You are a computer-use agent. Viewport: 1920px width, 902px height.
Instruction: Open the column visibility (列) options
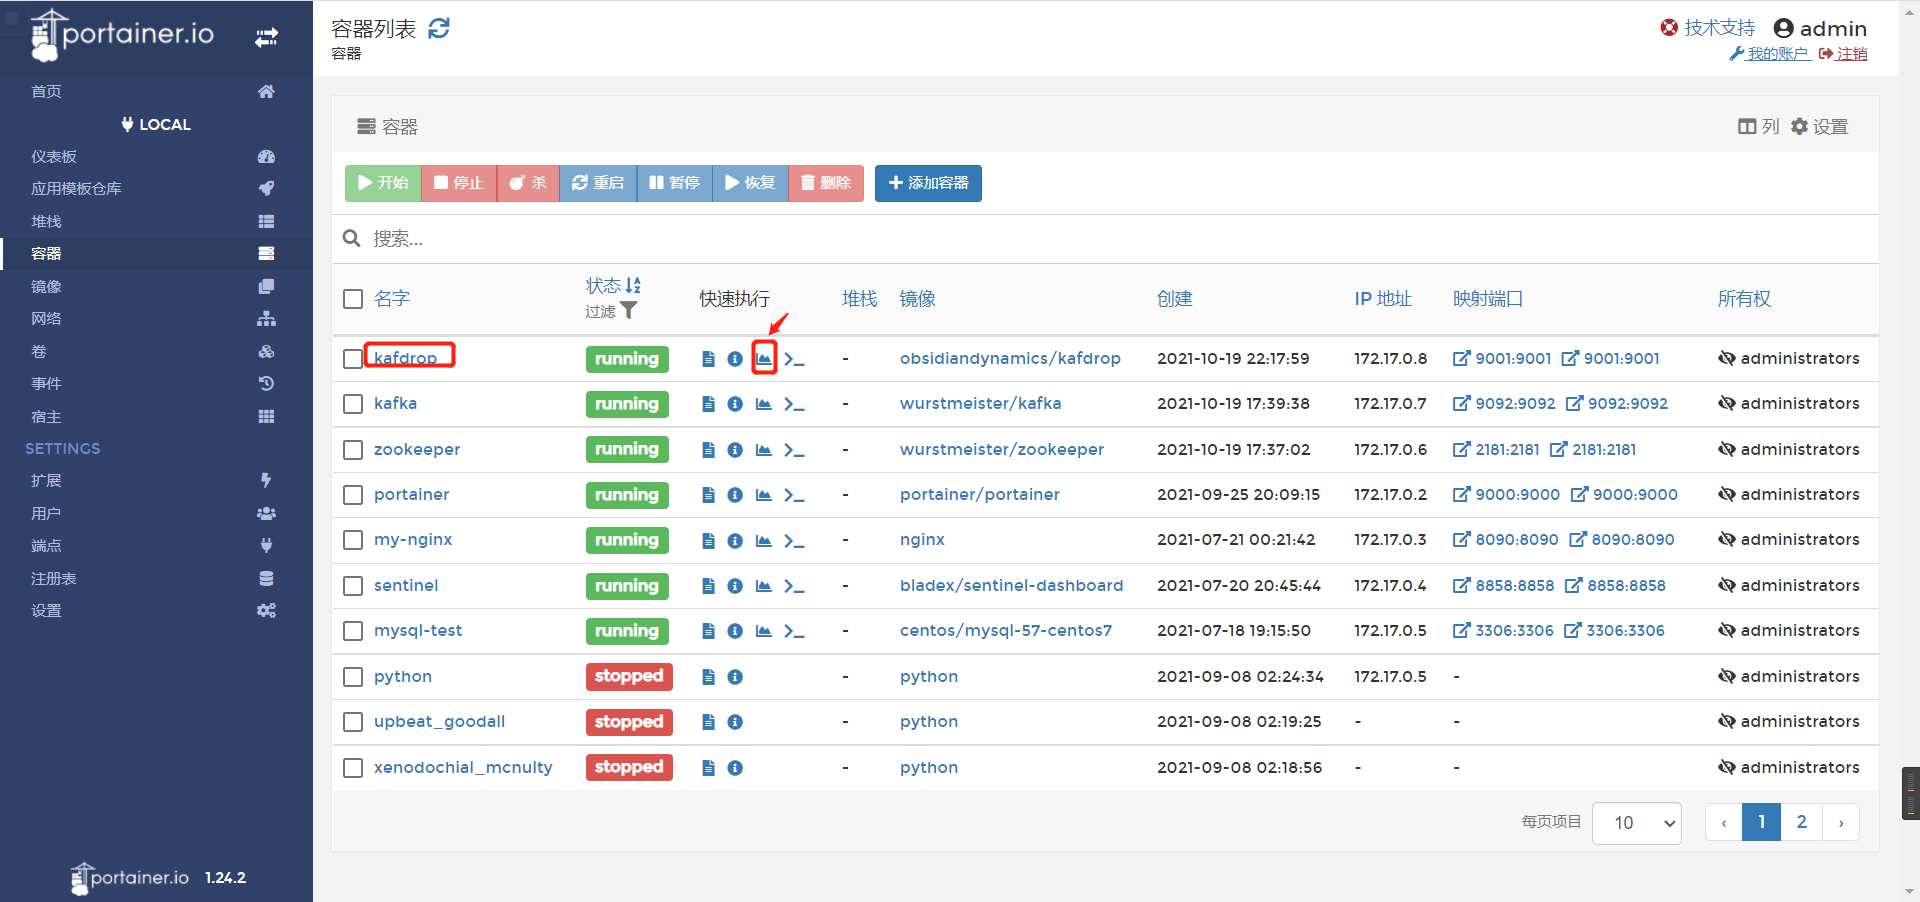point(1757,126)
